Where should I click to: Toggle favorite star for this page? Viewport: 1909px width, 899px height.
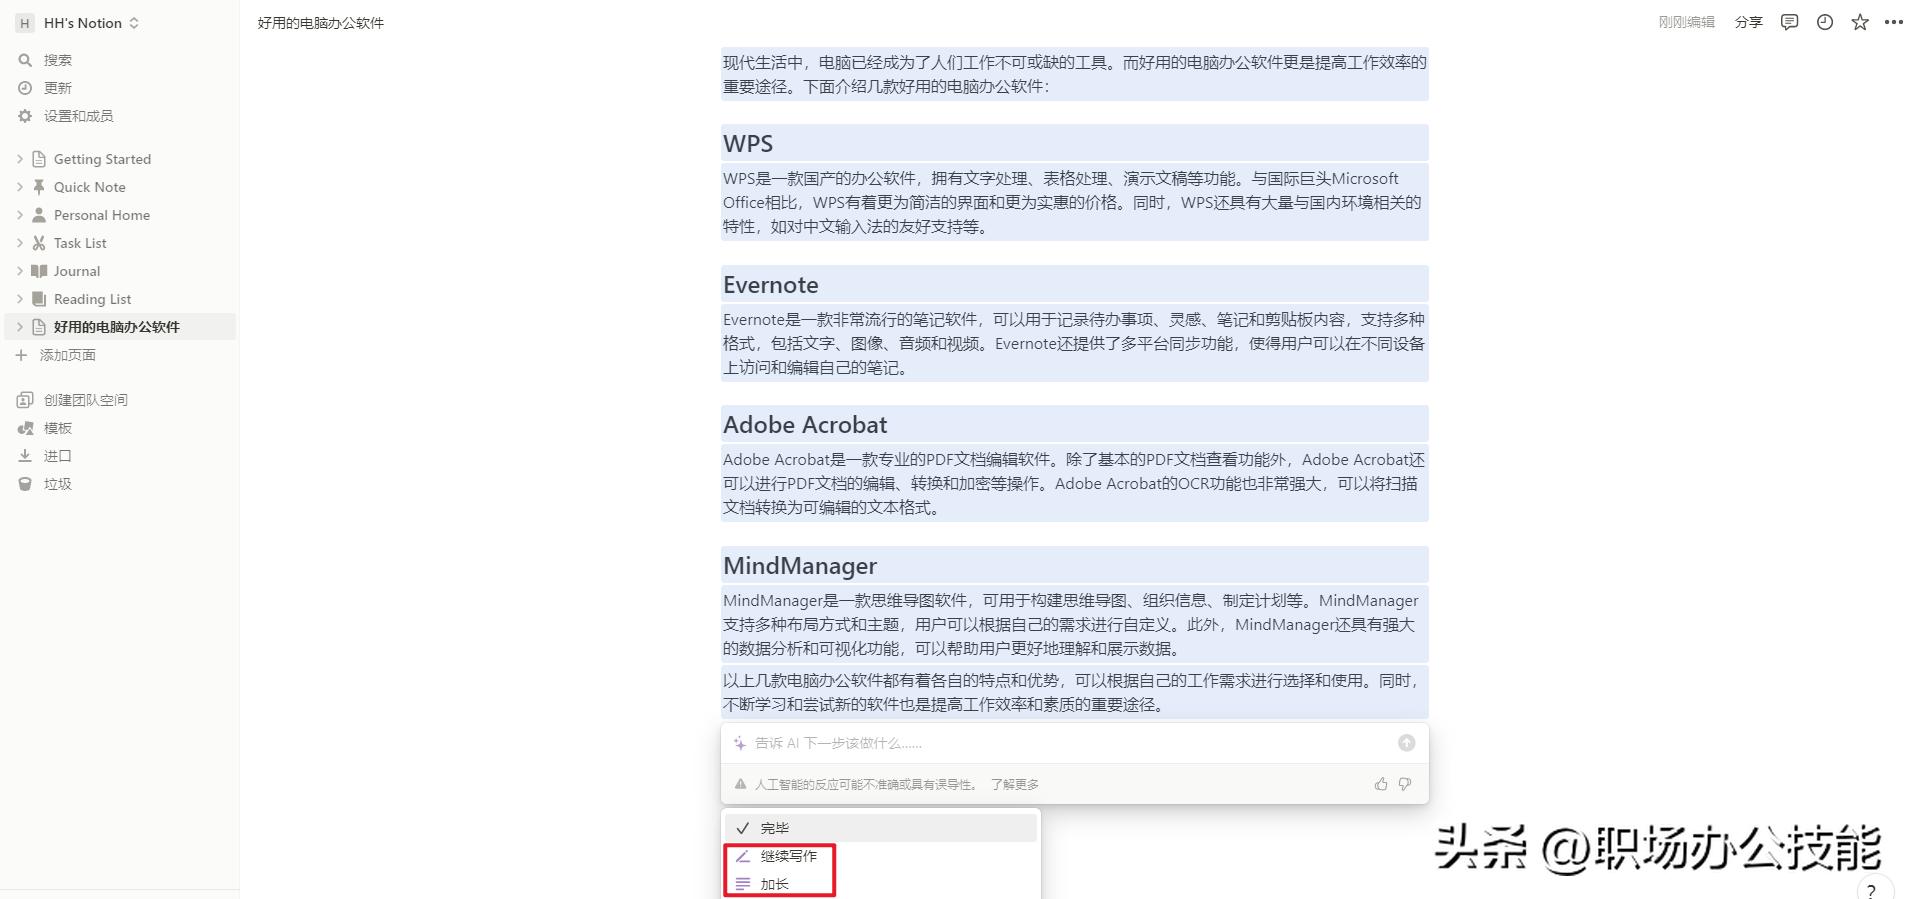point(1860,22)
